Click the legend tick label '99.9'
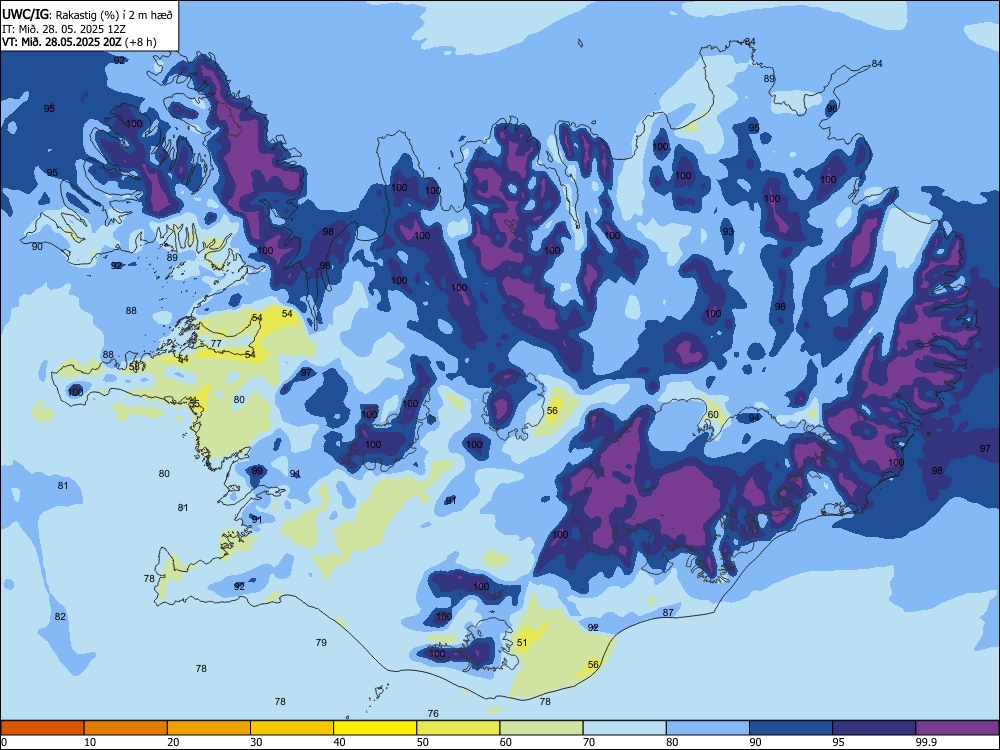The image size is (1000, 750). tap(926, 742)
